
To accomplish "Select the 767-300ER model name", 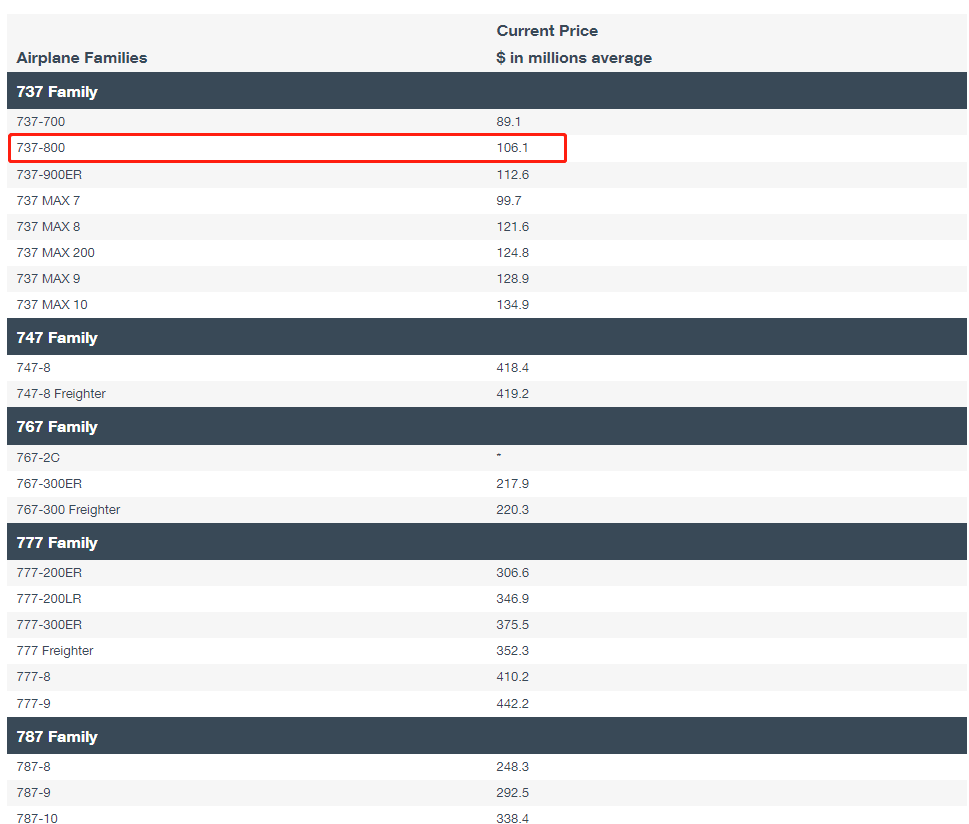I will pyautogui.click(x=49, y=484).
